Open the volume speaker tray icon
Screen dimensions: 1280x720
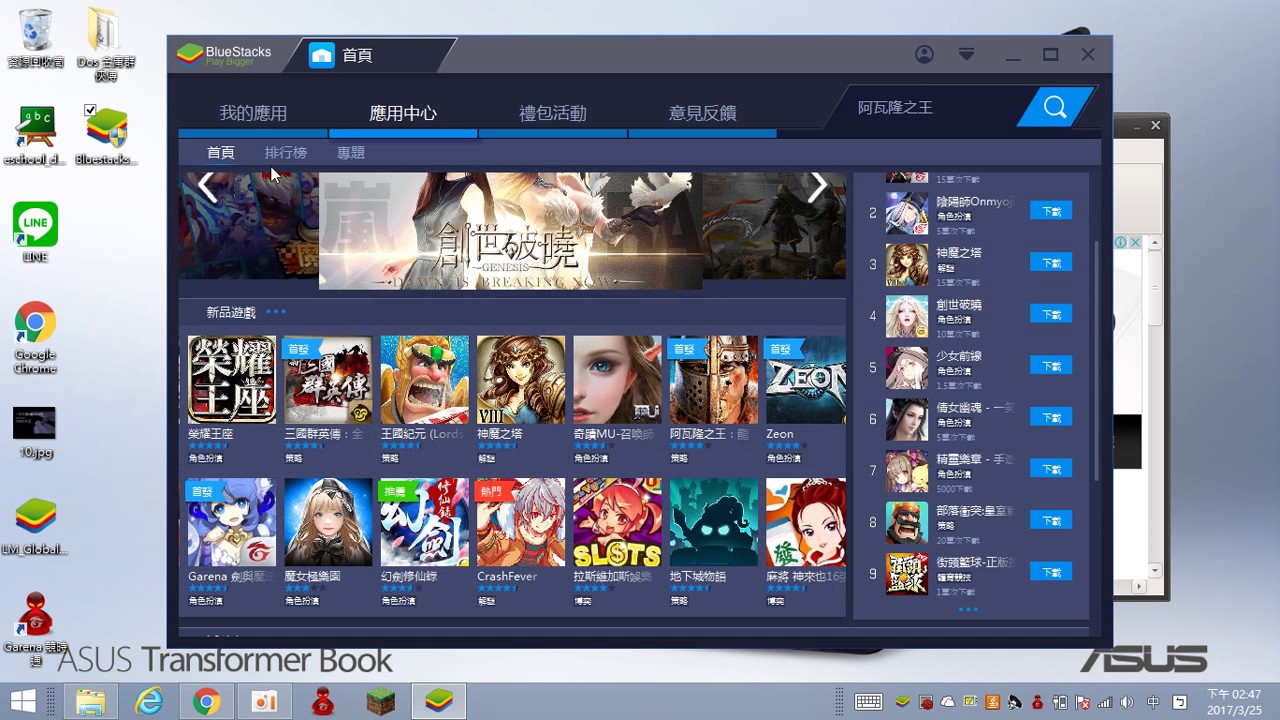(1127, 702)
